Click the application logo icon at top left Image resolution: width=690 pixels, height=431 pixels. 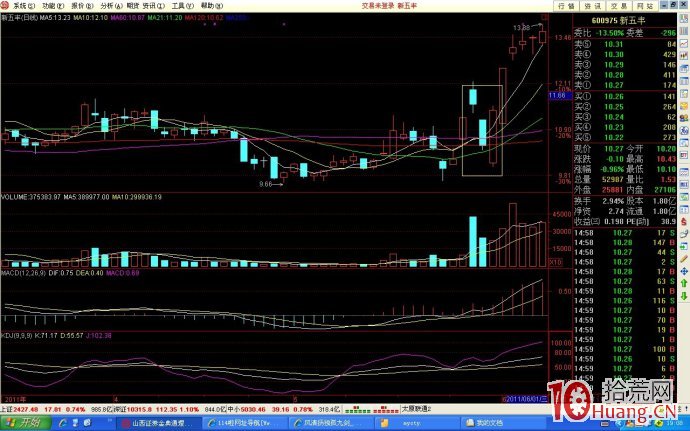[5, 5]
